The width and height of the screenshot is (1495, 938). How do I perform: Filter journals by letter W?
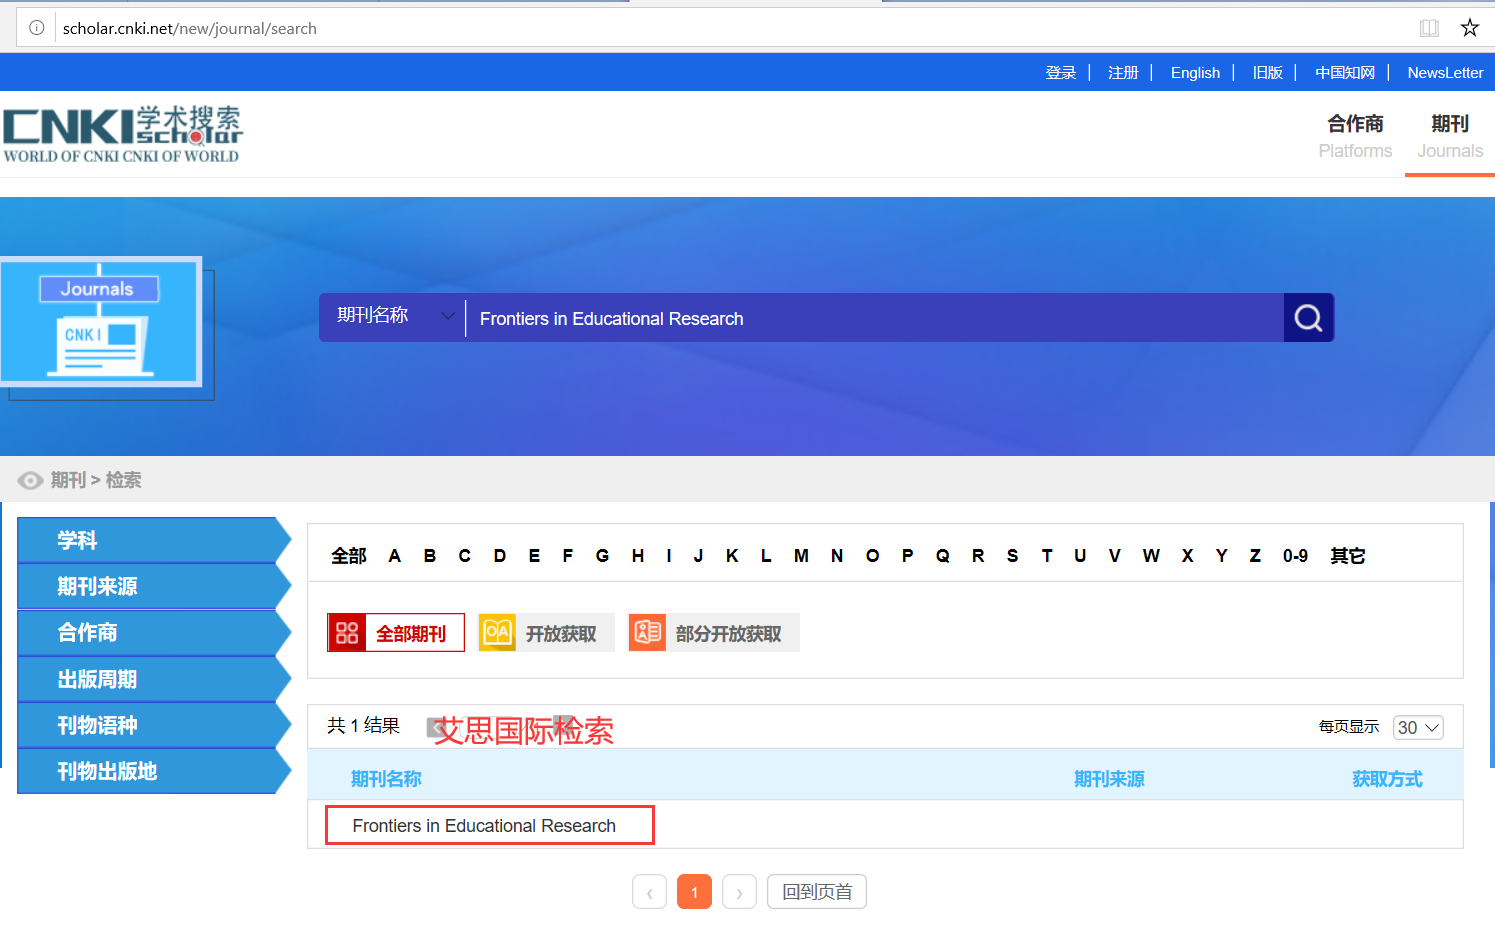1151,556
